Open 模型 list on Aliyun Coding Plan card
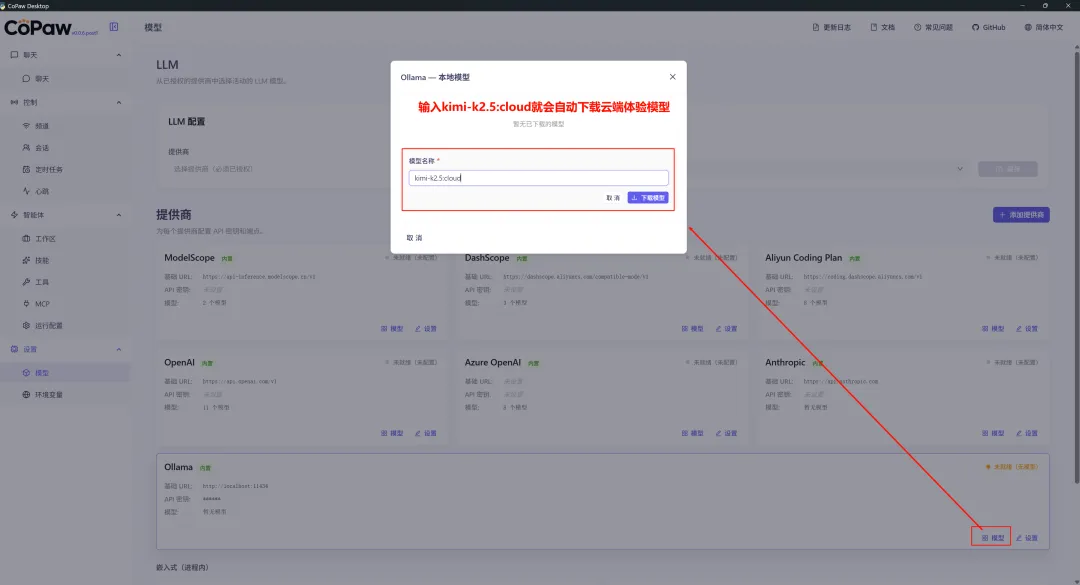Screen dimensions: 1080x585 tap(993, 329)
